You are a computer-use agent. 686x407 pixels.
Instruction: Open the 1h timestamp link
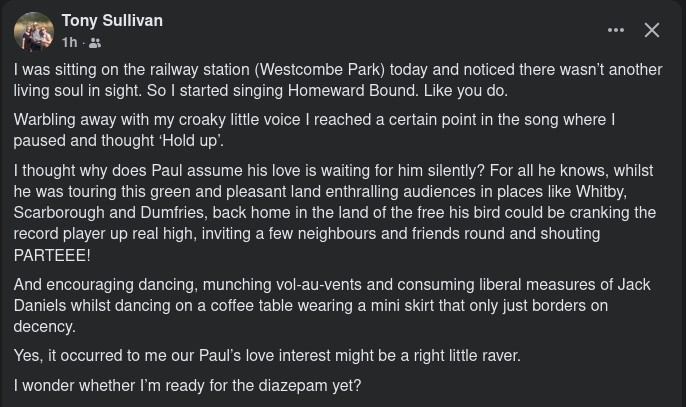click(70, 42)
